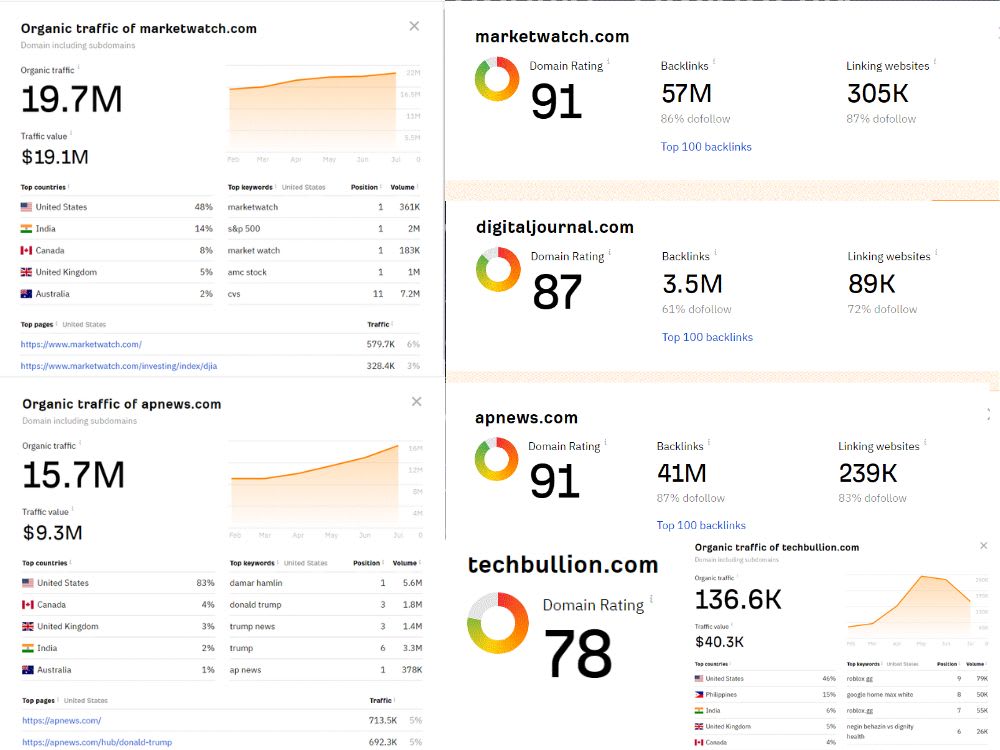Select the 'donald trump' keyword row
1000x750 pixels.
(326, 605)
